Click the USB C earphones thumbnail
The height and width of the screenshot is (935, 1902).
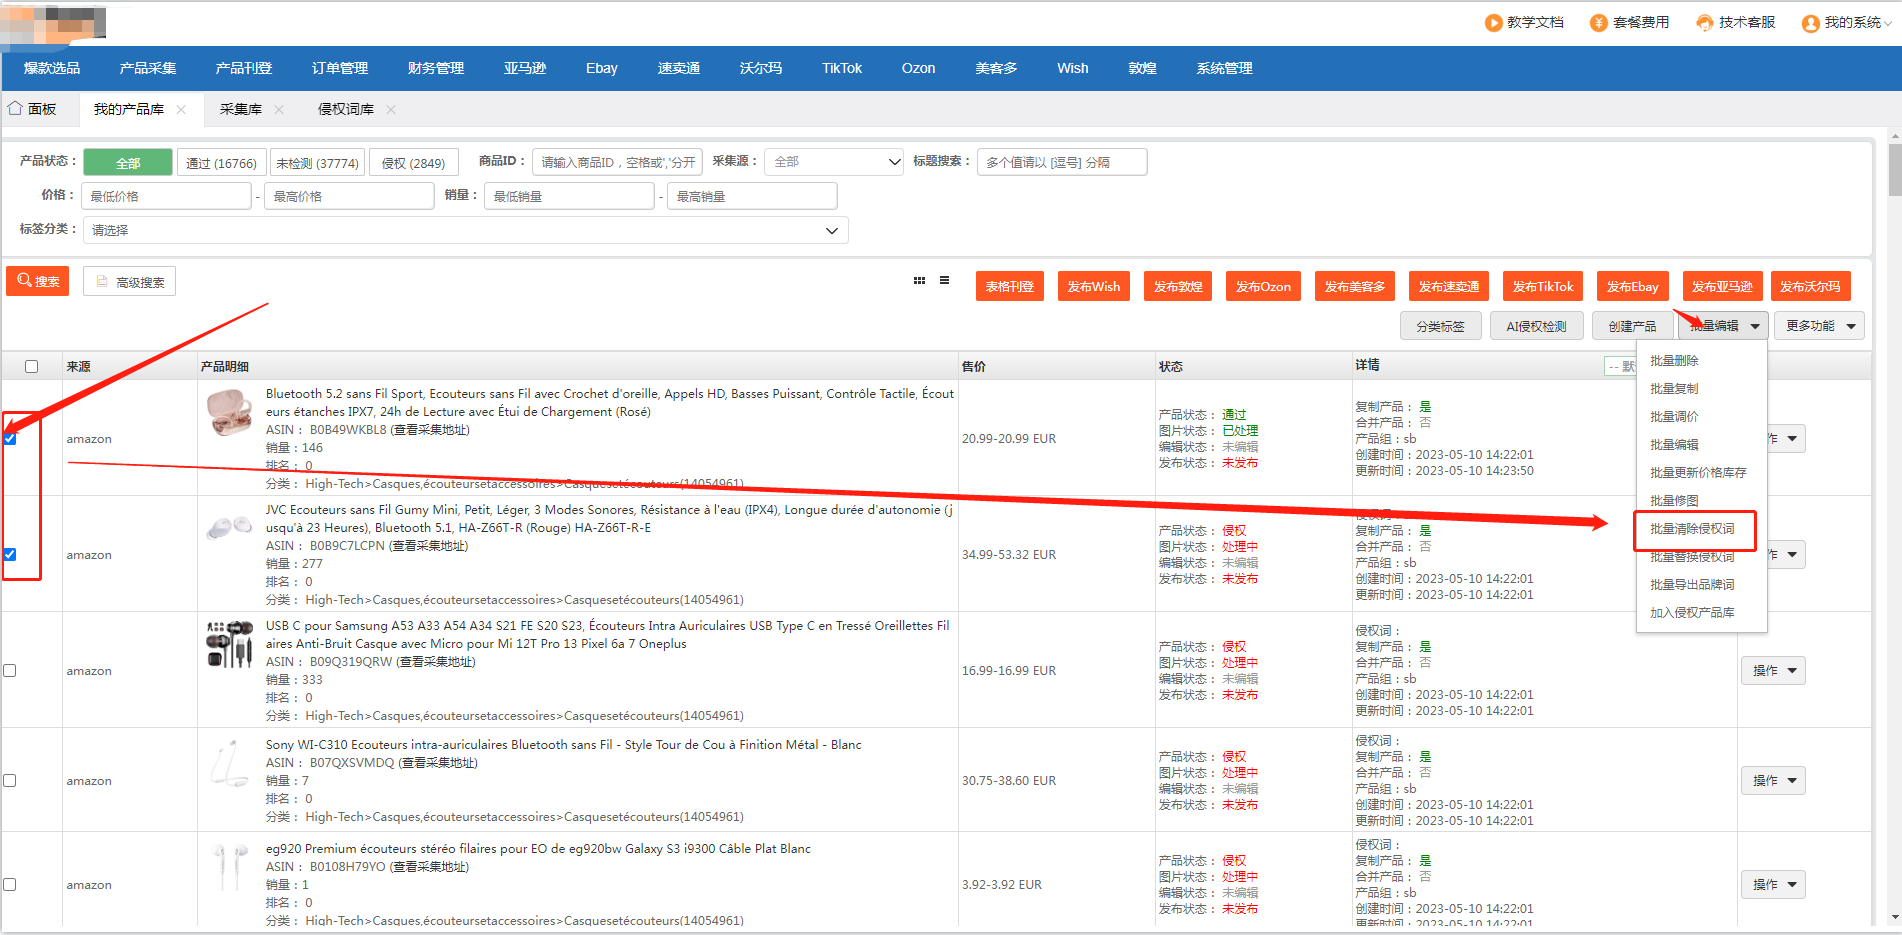(x=229, y=643)
